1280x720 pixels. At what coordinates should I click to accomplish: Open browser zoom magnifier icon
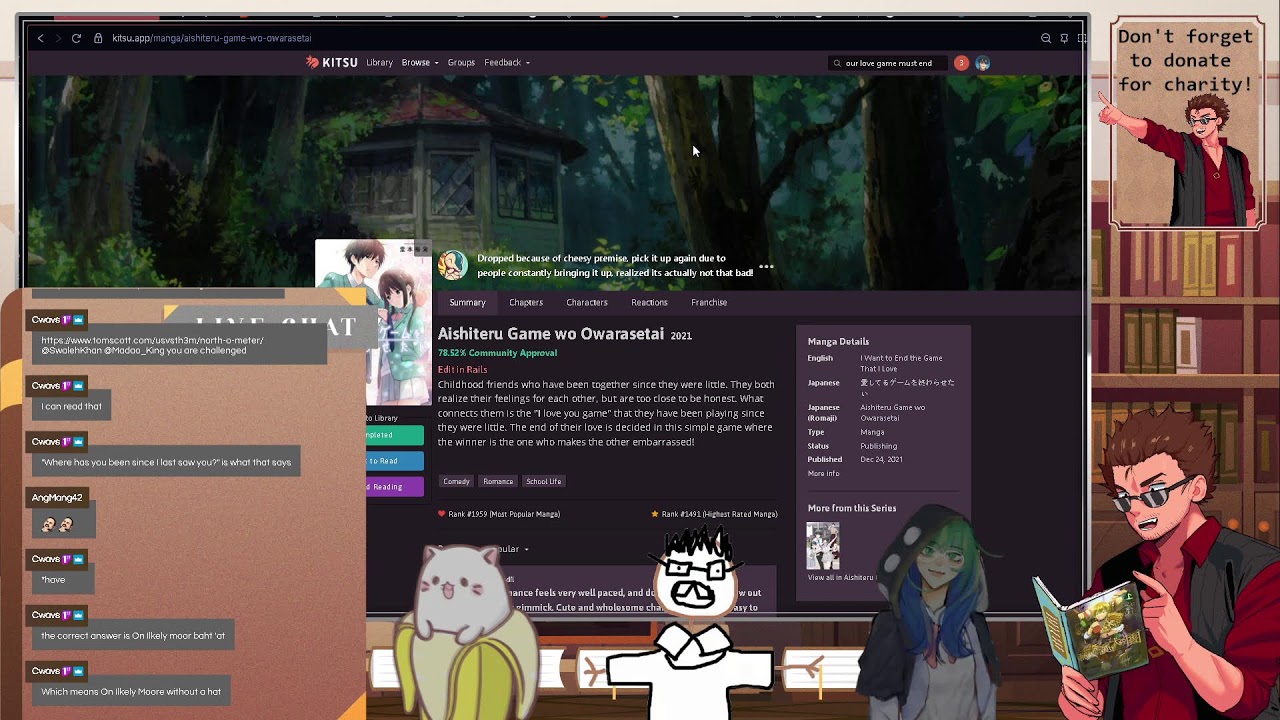pos(1046,38)
